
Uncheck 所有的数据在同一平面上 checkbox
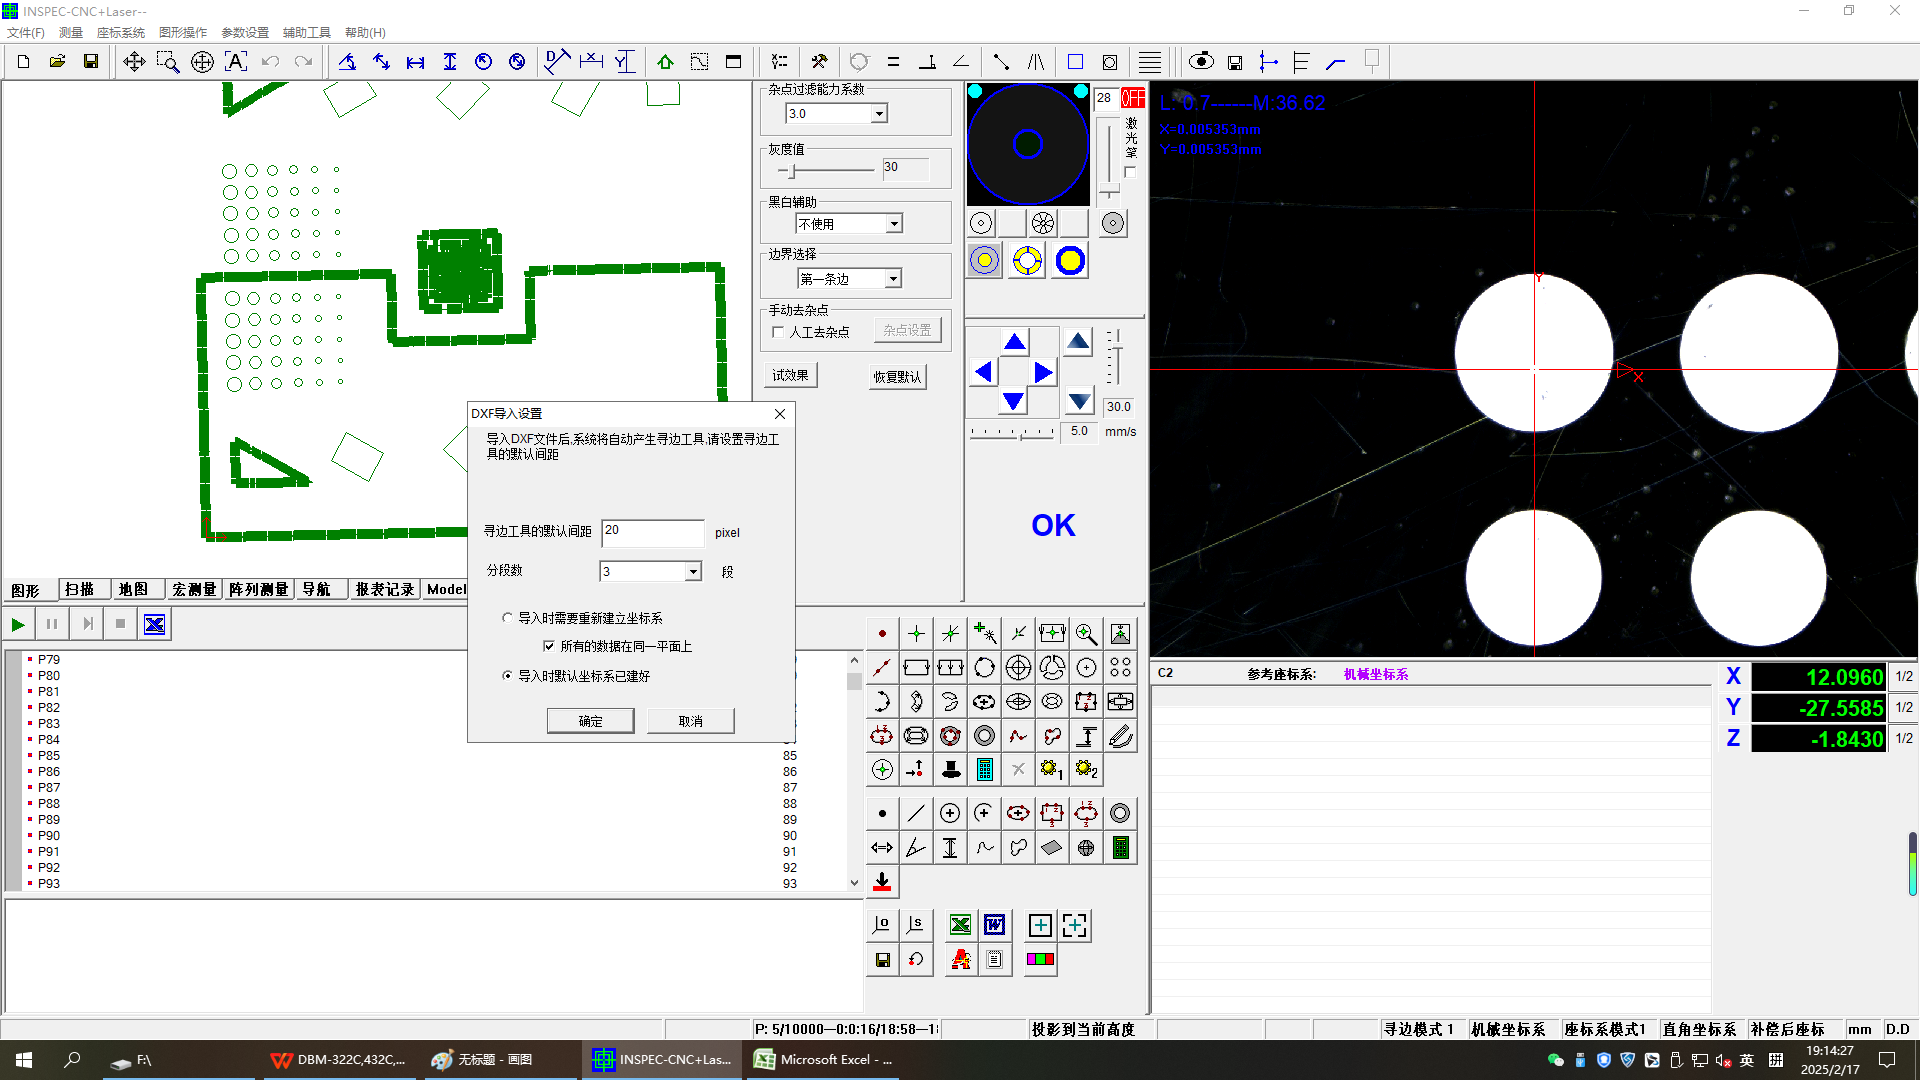coord(549,646)
